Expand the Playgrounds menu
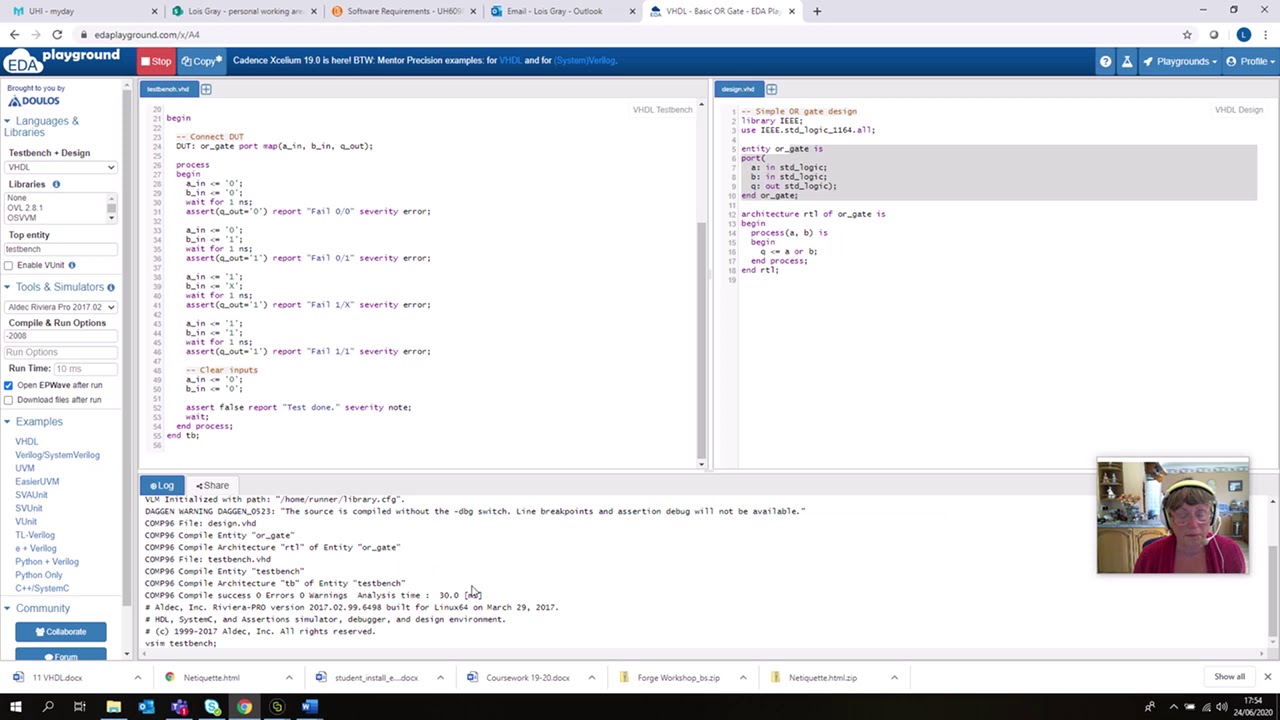This screenshot has width=1280, height=720. coord(1181,61)
